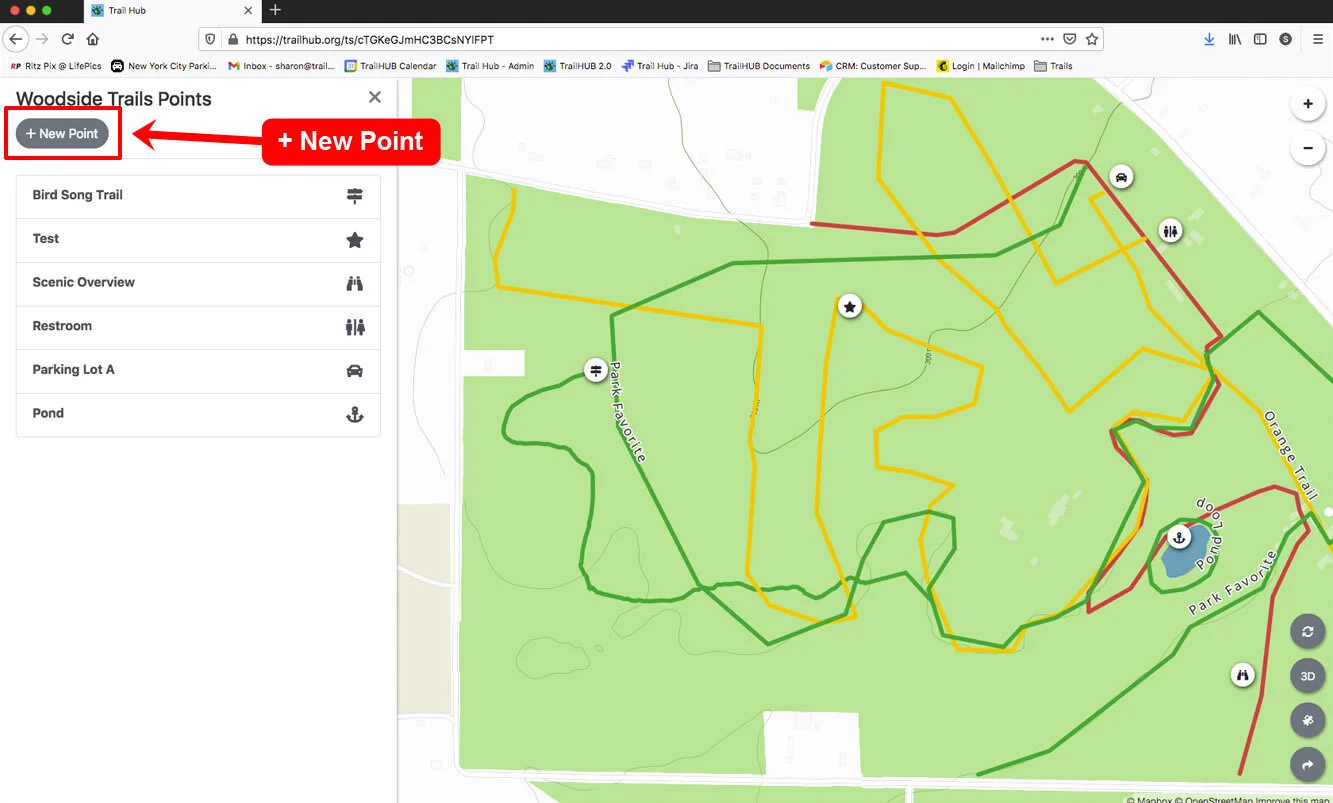
Task: Close the Woodside Trails Points panel
Action: point(374,97)
